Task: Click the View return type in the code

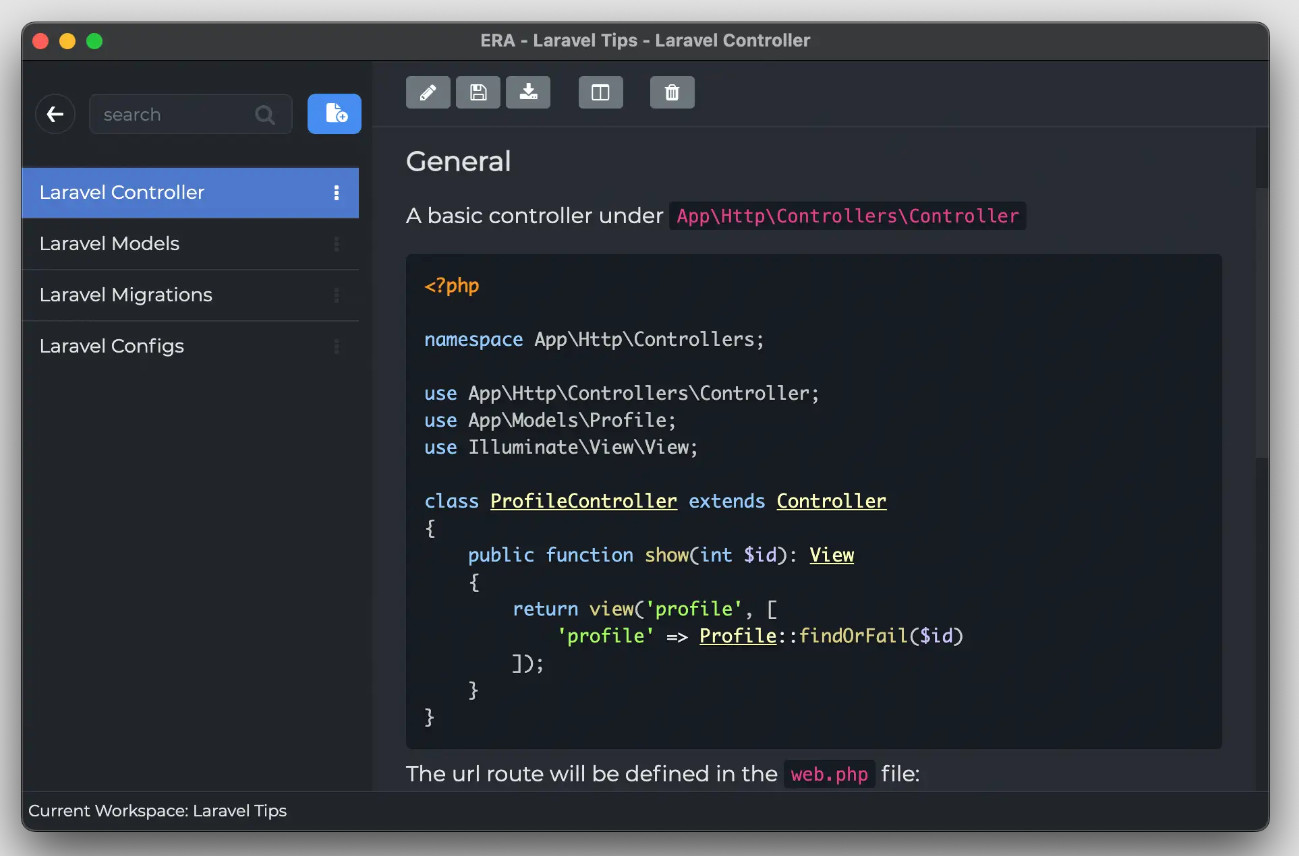Action: pyautogui.click(x=832, y=555)
